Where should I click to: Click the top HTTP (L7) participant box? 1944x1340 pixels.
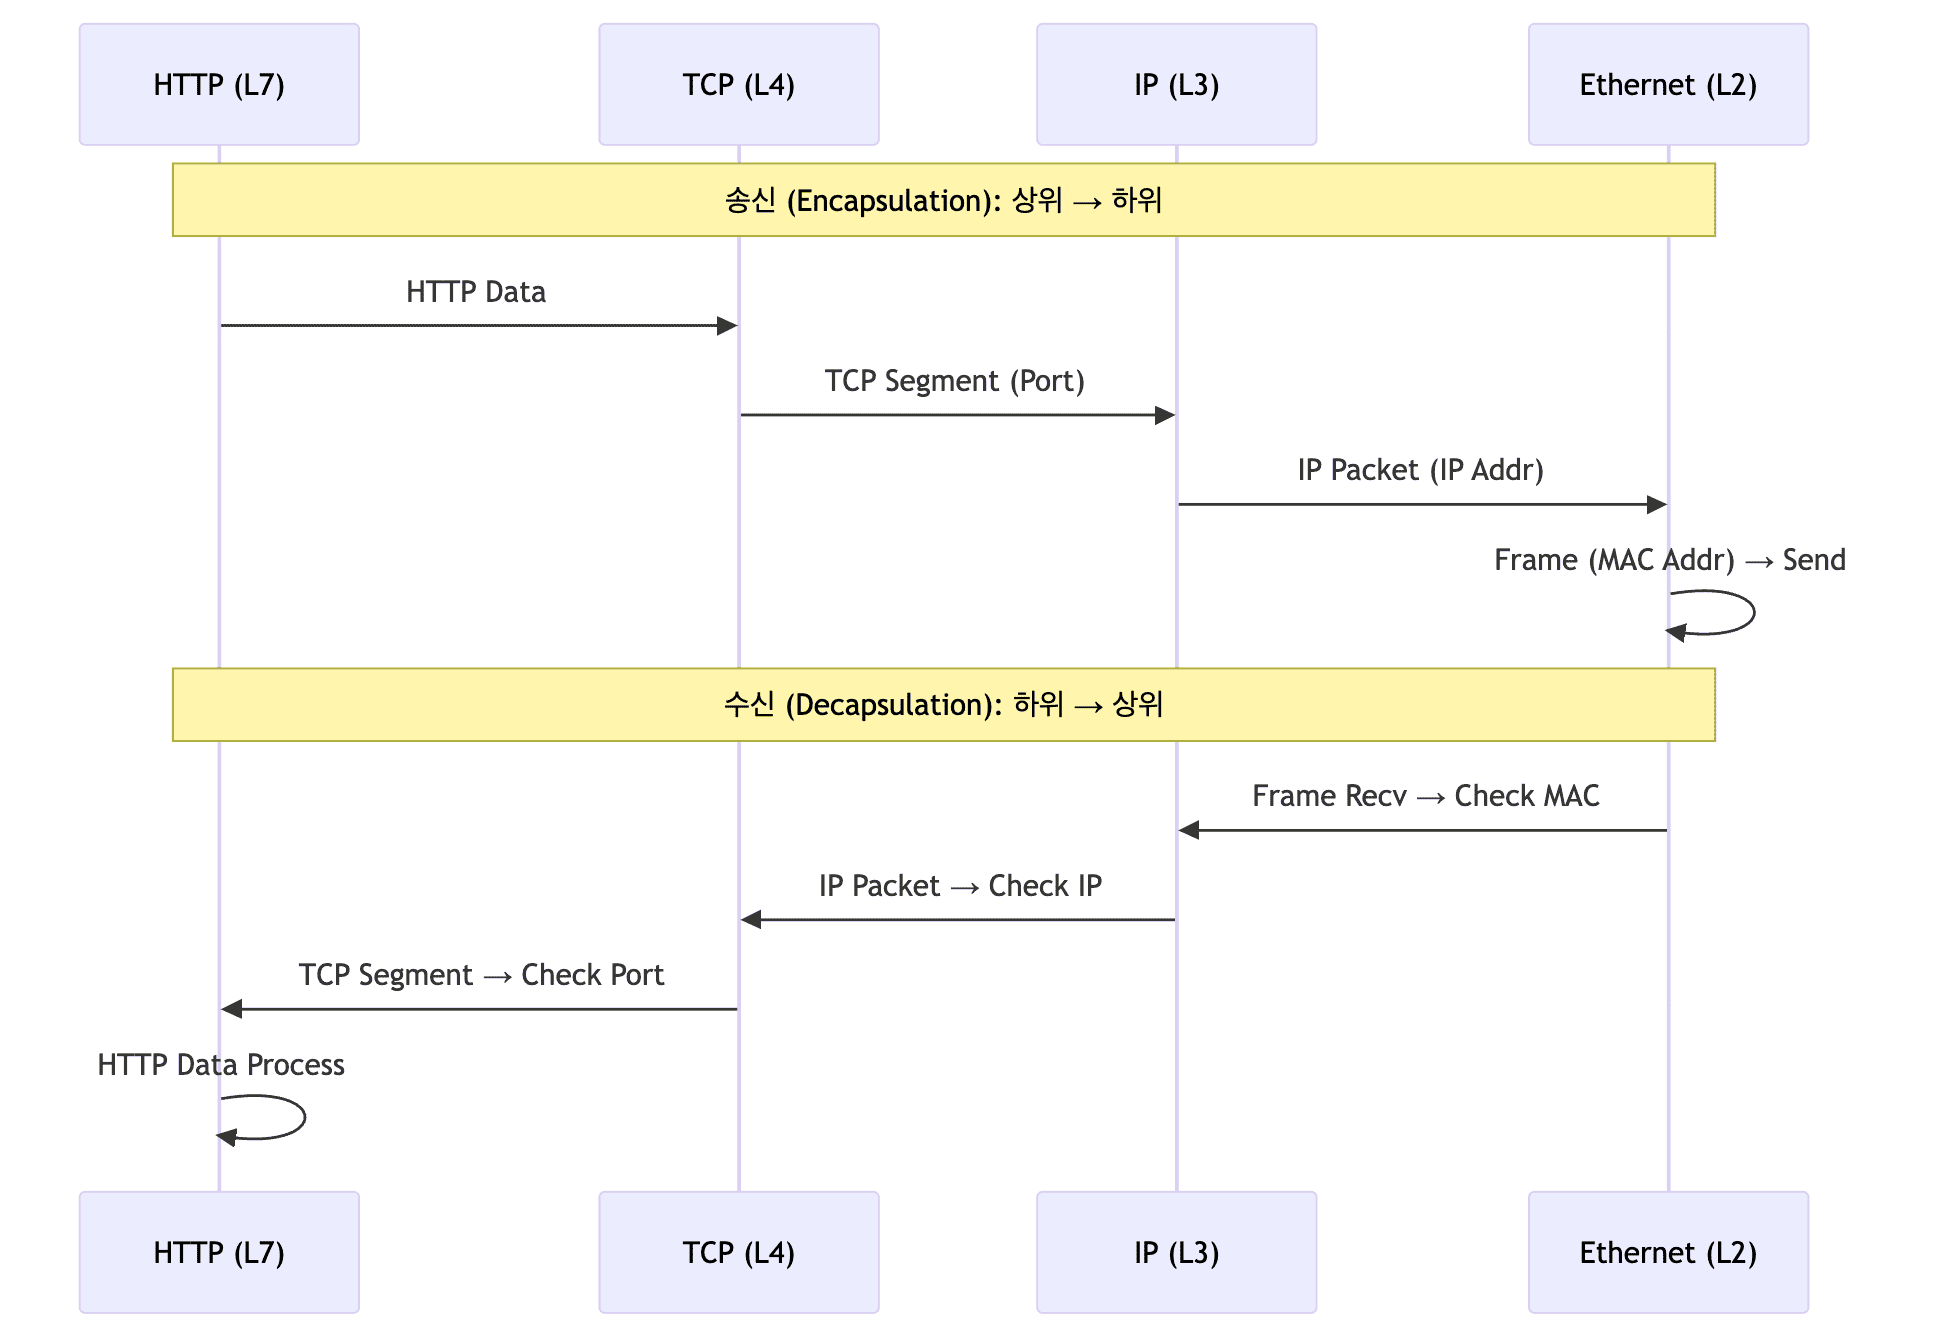click(219, 85)
